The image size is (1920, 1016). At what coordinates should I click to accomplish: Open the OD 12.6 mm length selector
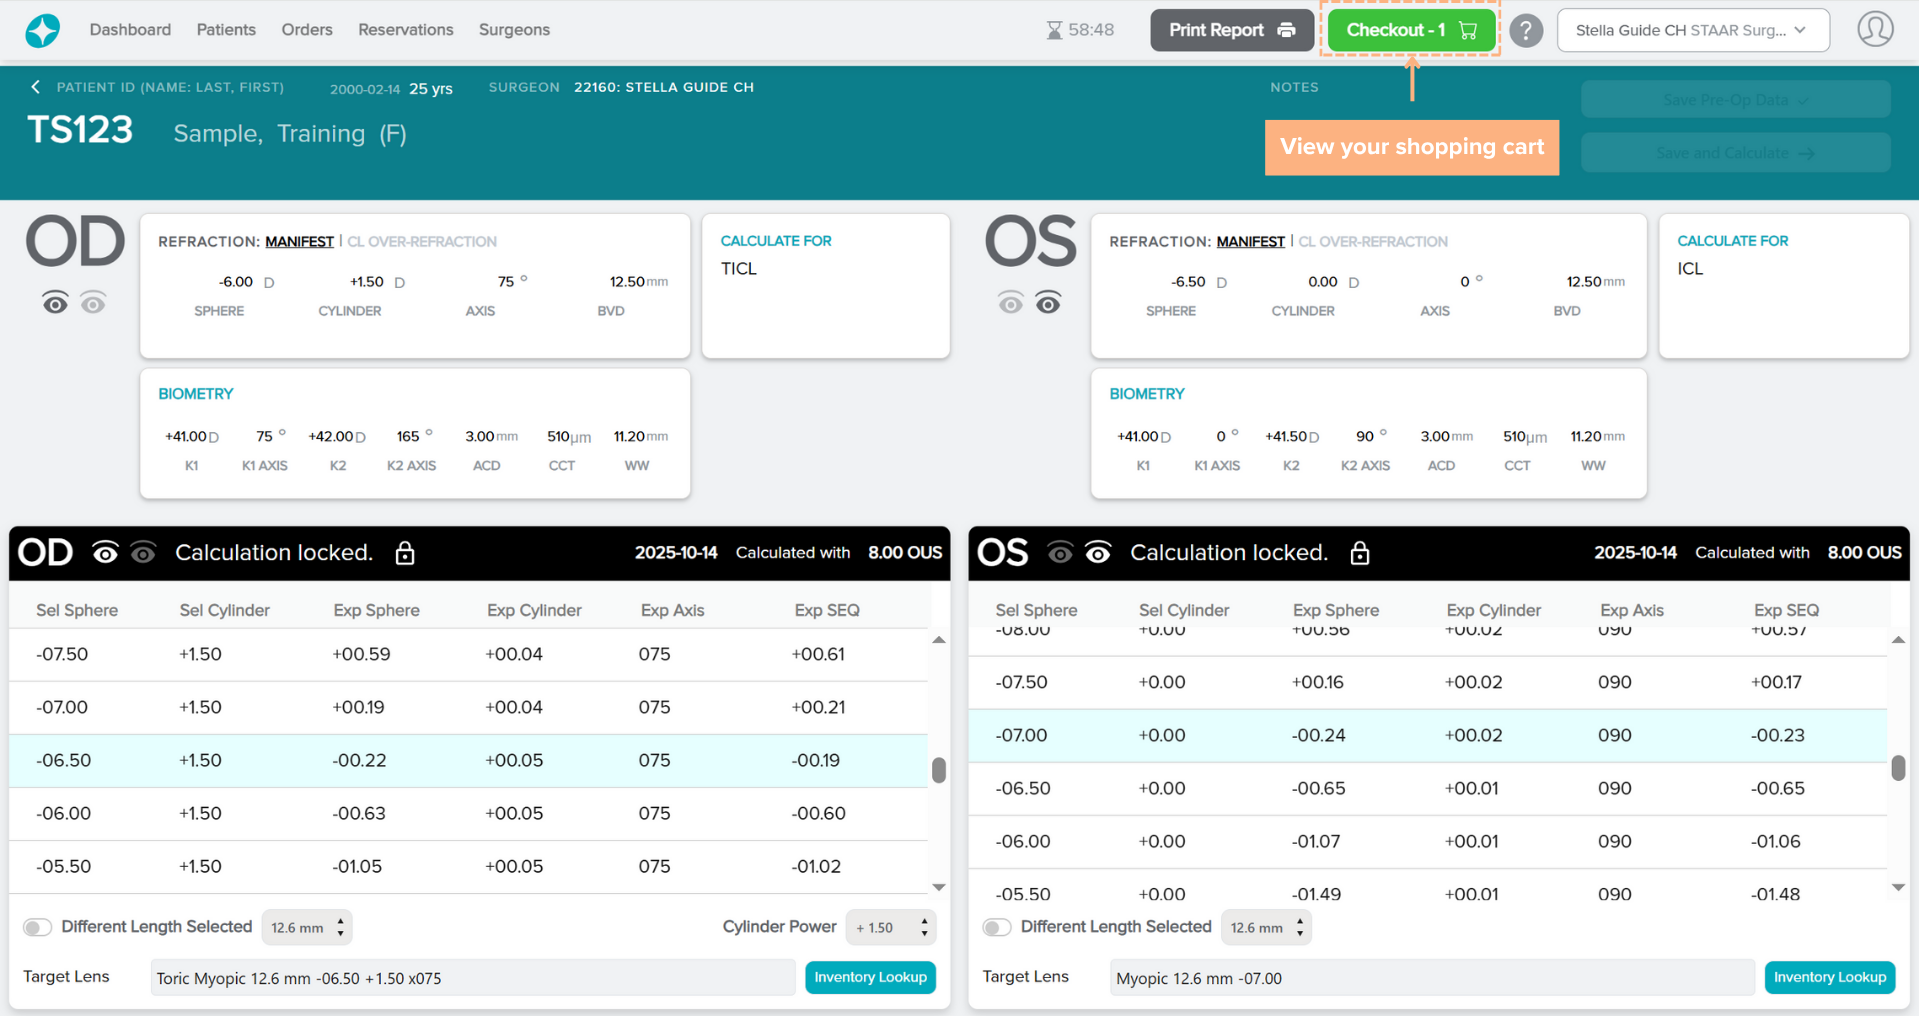[x=307, y=927]
